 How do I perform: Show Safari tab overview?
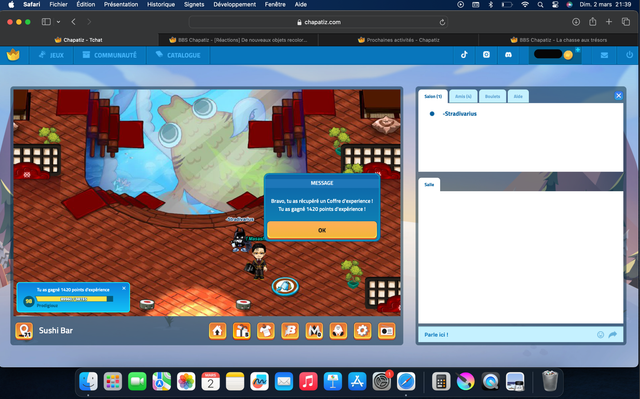coord(626,22)
